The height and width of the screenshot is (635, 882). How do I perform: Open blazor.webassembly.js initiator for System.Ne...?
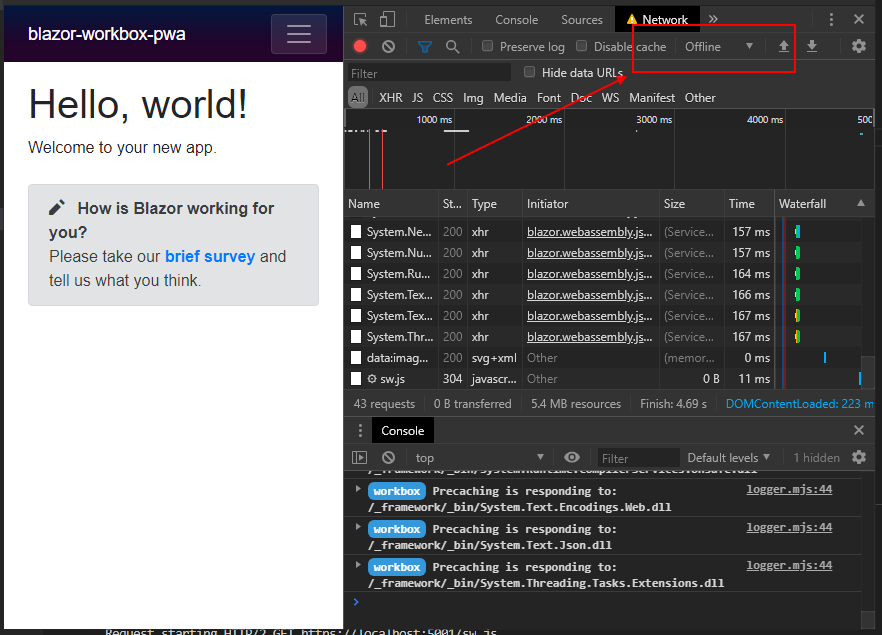coord(590,232)
